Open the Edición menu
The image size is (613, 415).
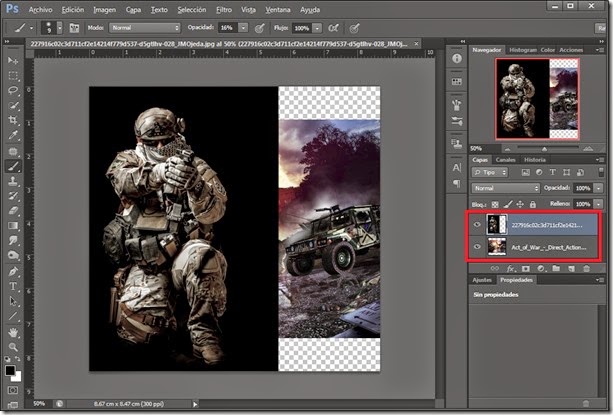pyautogui.click(x=73, y=10)
